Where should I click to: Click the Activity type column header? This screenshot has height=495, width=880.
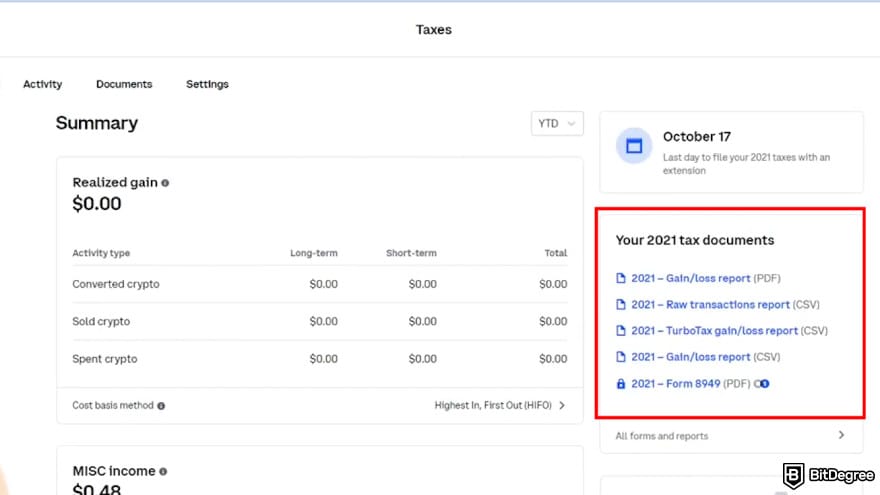[101, 253]
